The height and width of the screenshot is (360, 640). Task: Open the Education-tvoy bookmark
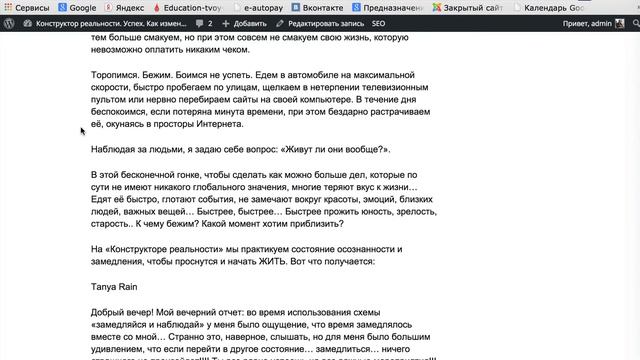[188, 8]
